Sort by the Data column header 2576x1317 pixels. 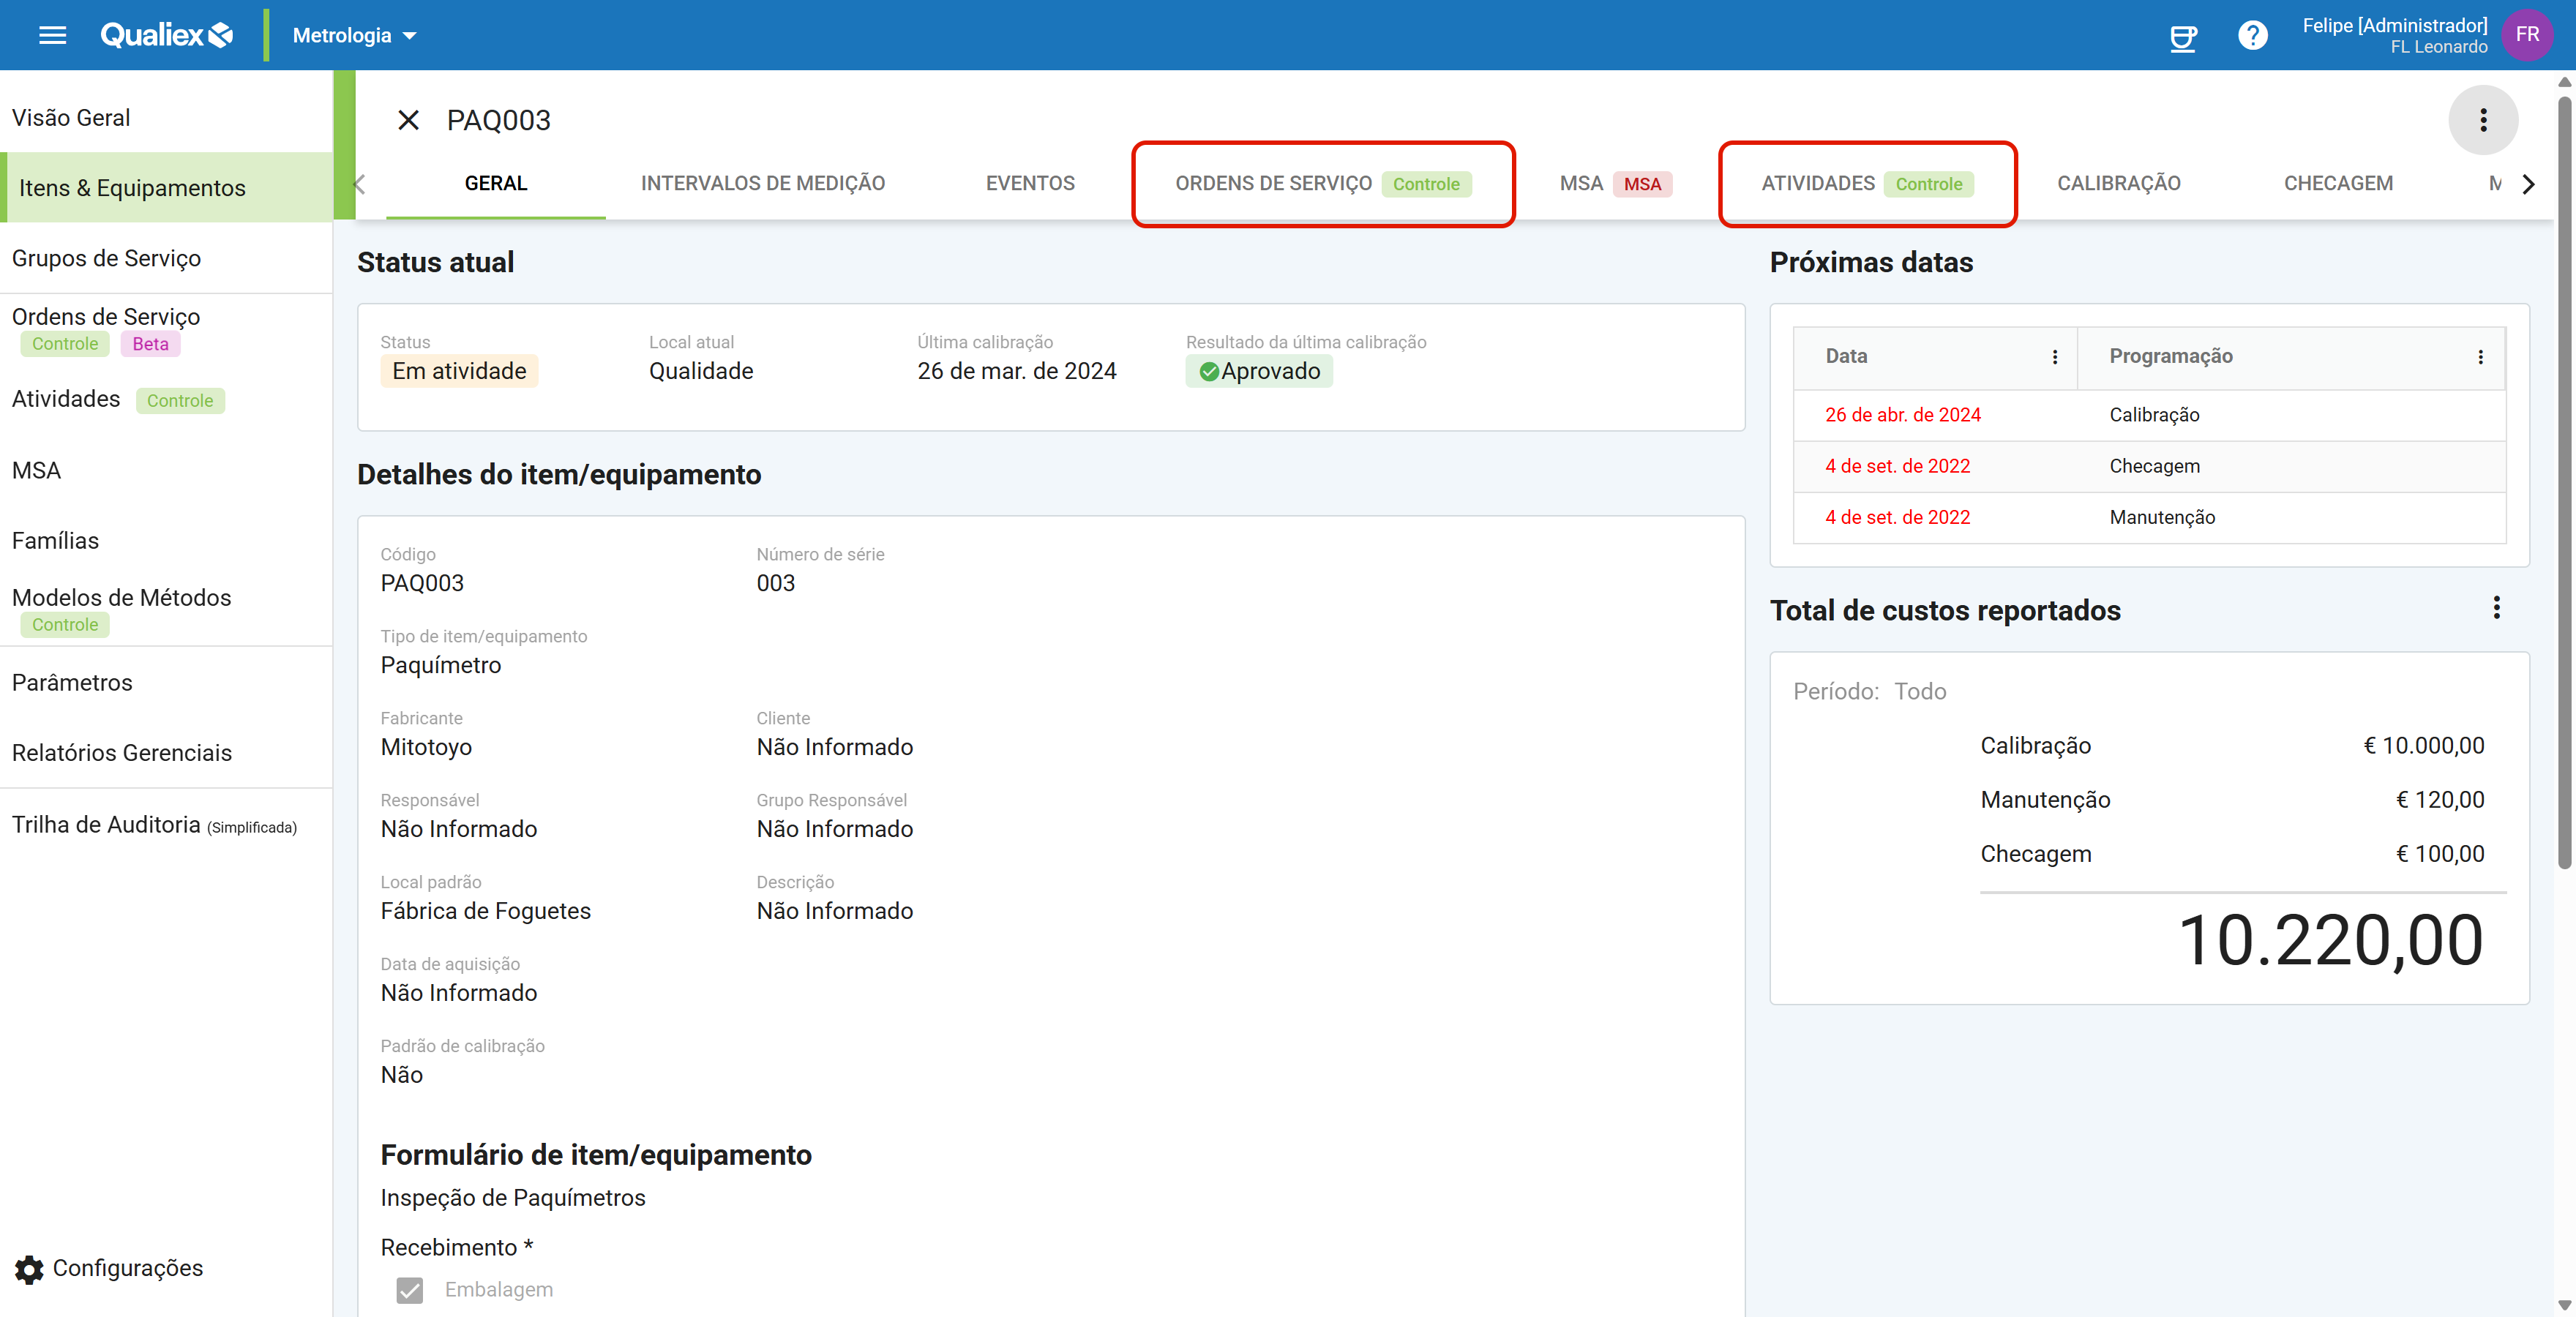[1846, 356]
